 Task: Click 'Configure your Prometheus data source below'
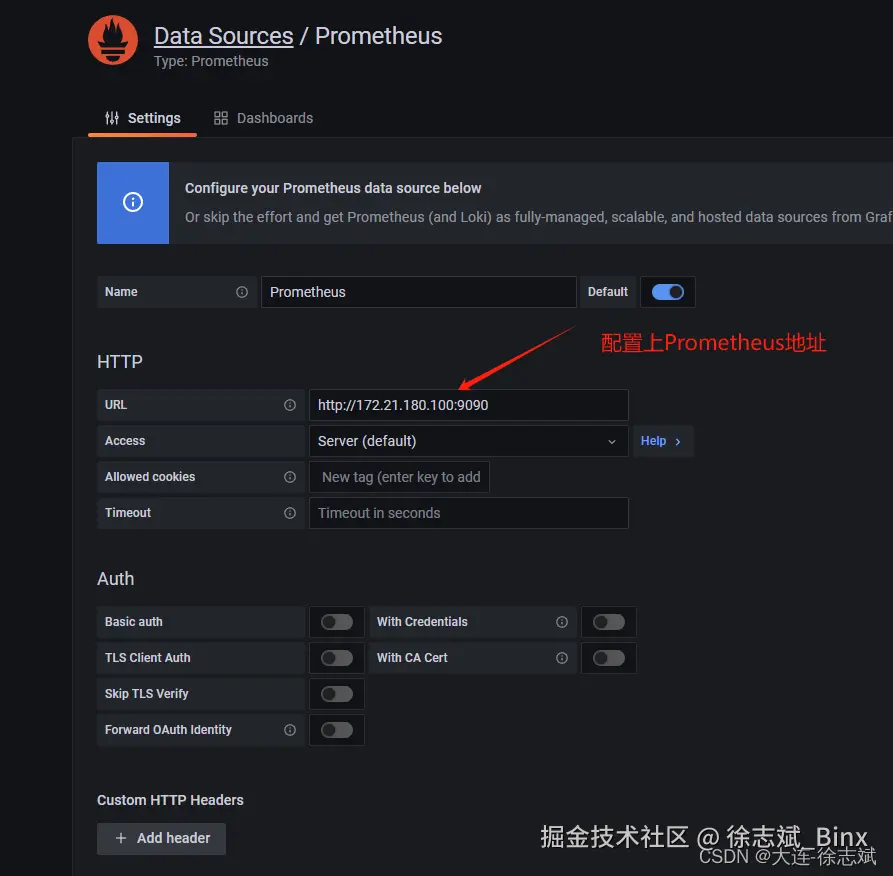333,188
